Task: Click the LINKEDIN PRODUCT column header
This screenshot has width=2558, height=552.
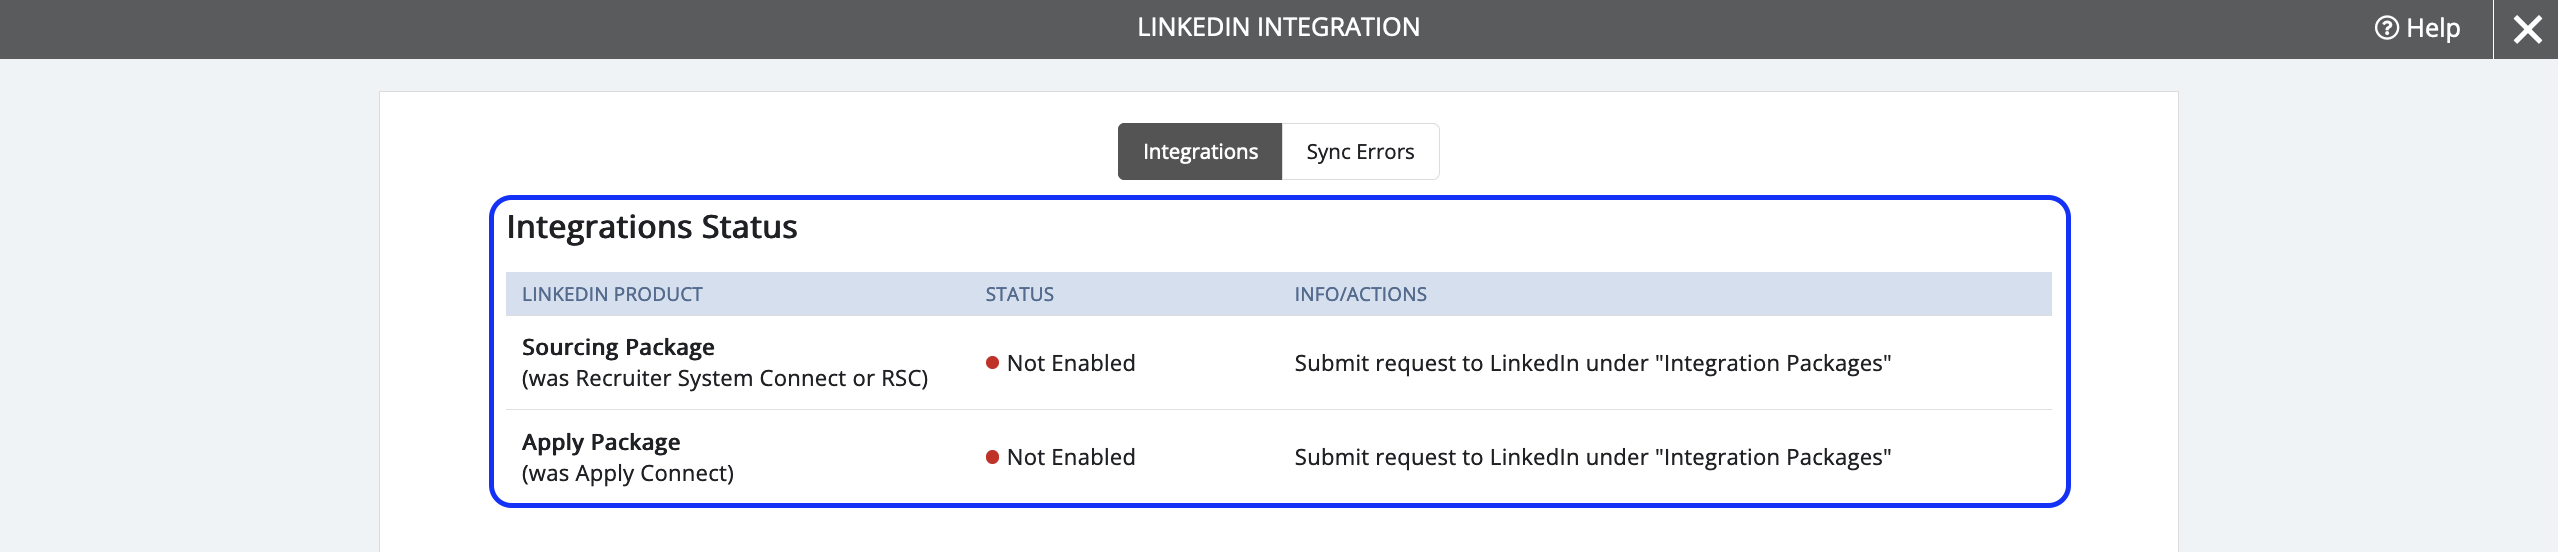Action: 612,294
